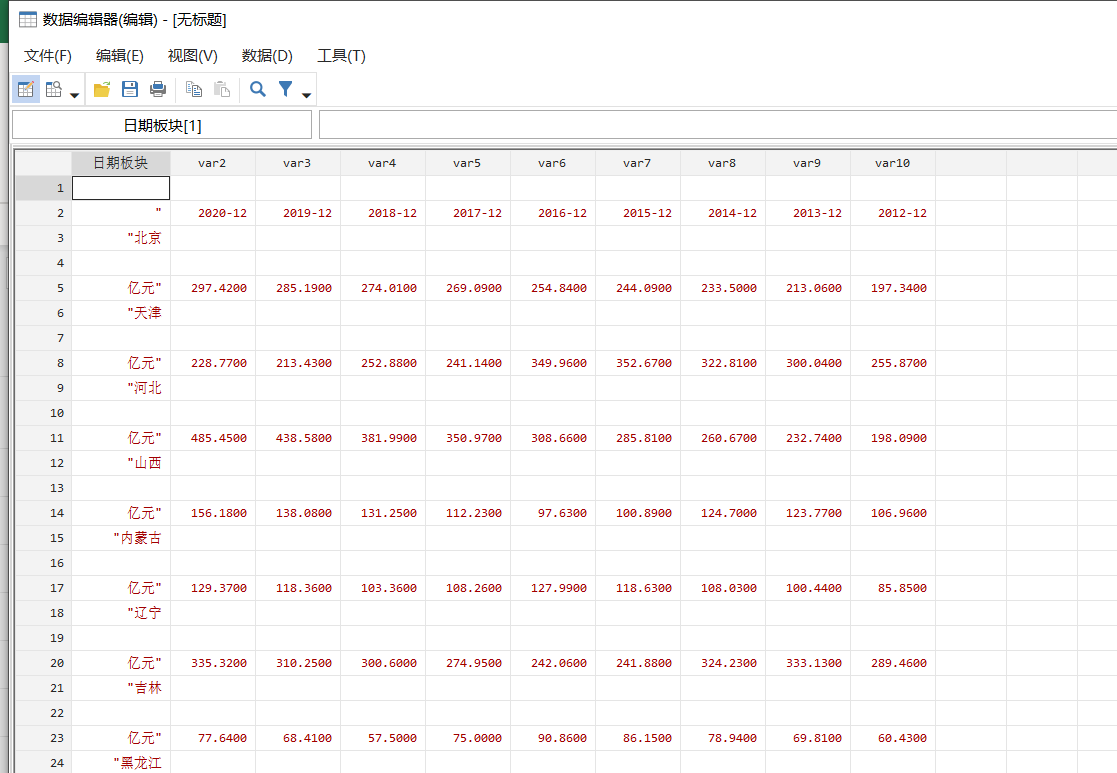Open the 工具(T) menu

(340, 56)
